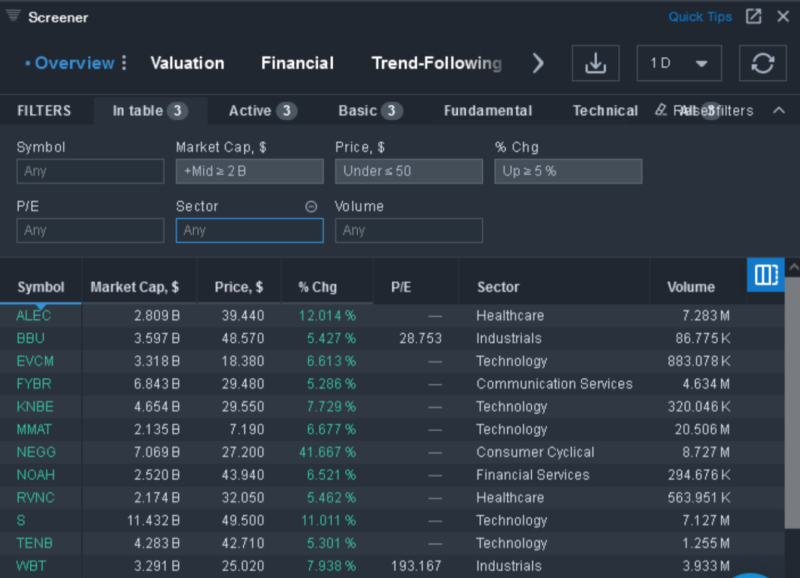The width and height of the screenshot is (800, 578).
Task: Collapse the filters panel
Action: 779,110
